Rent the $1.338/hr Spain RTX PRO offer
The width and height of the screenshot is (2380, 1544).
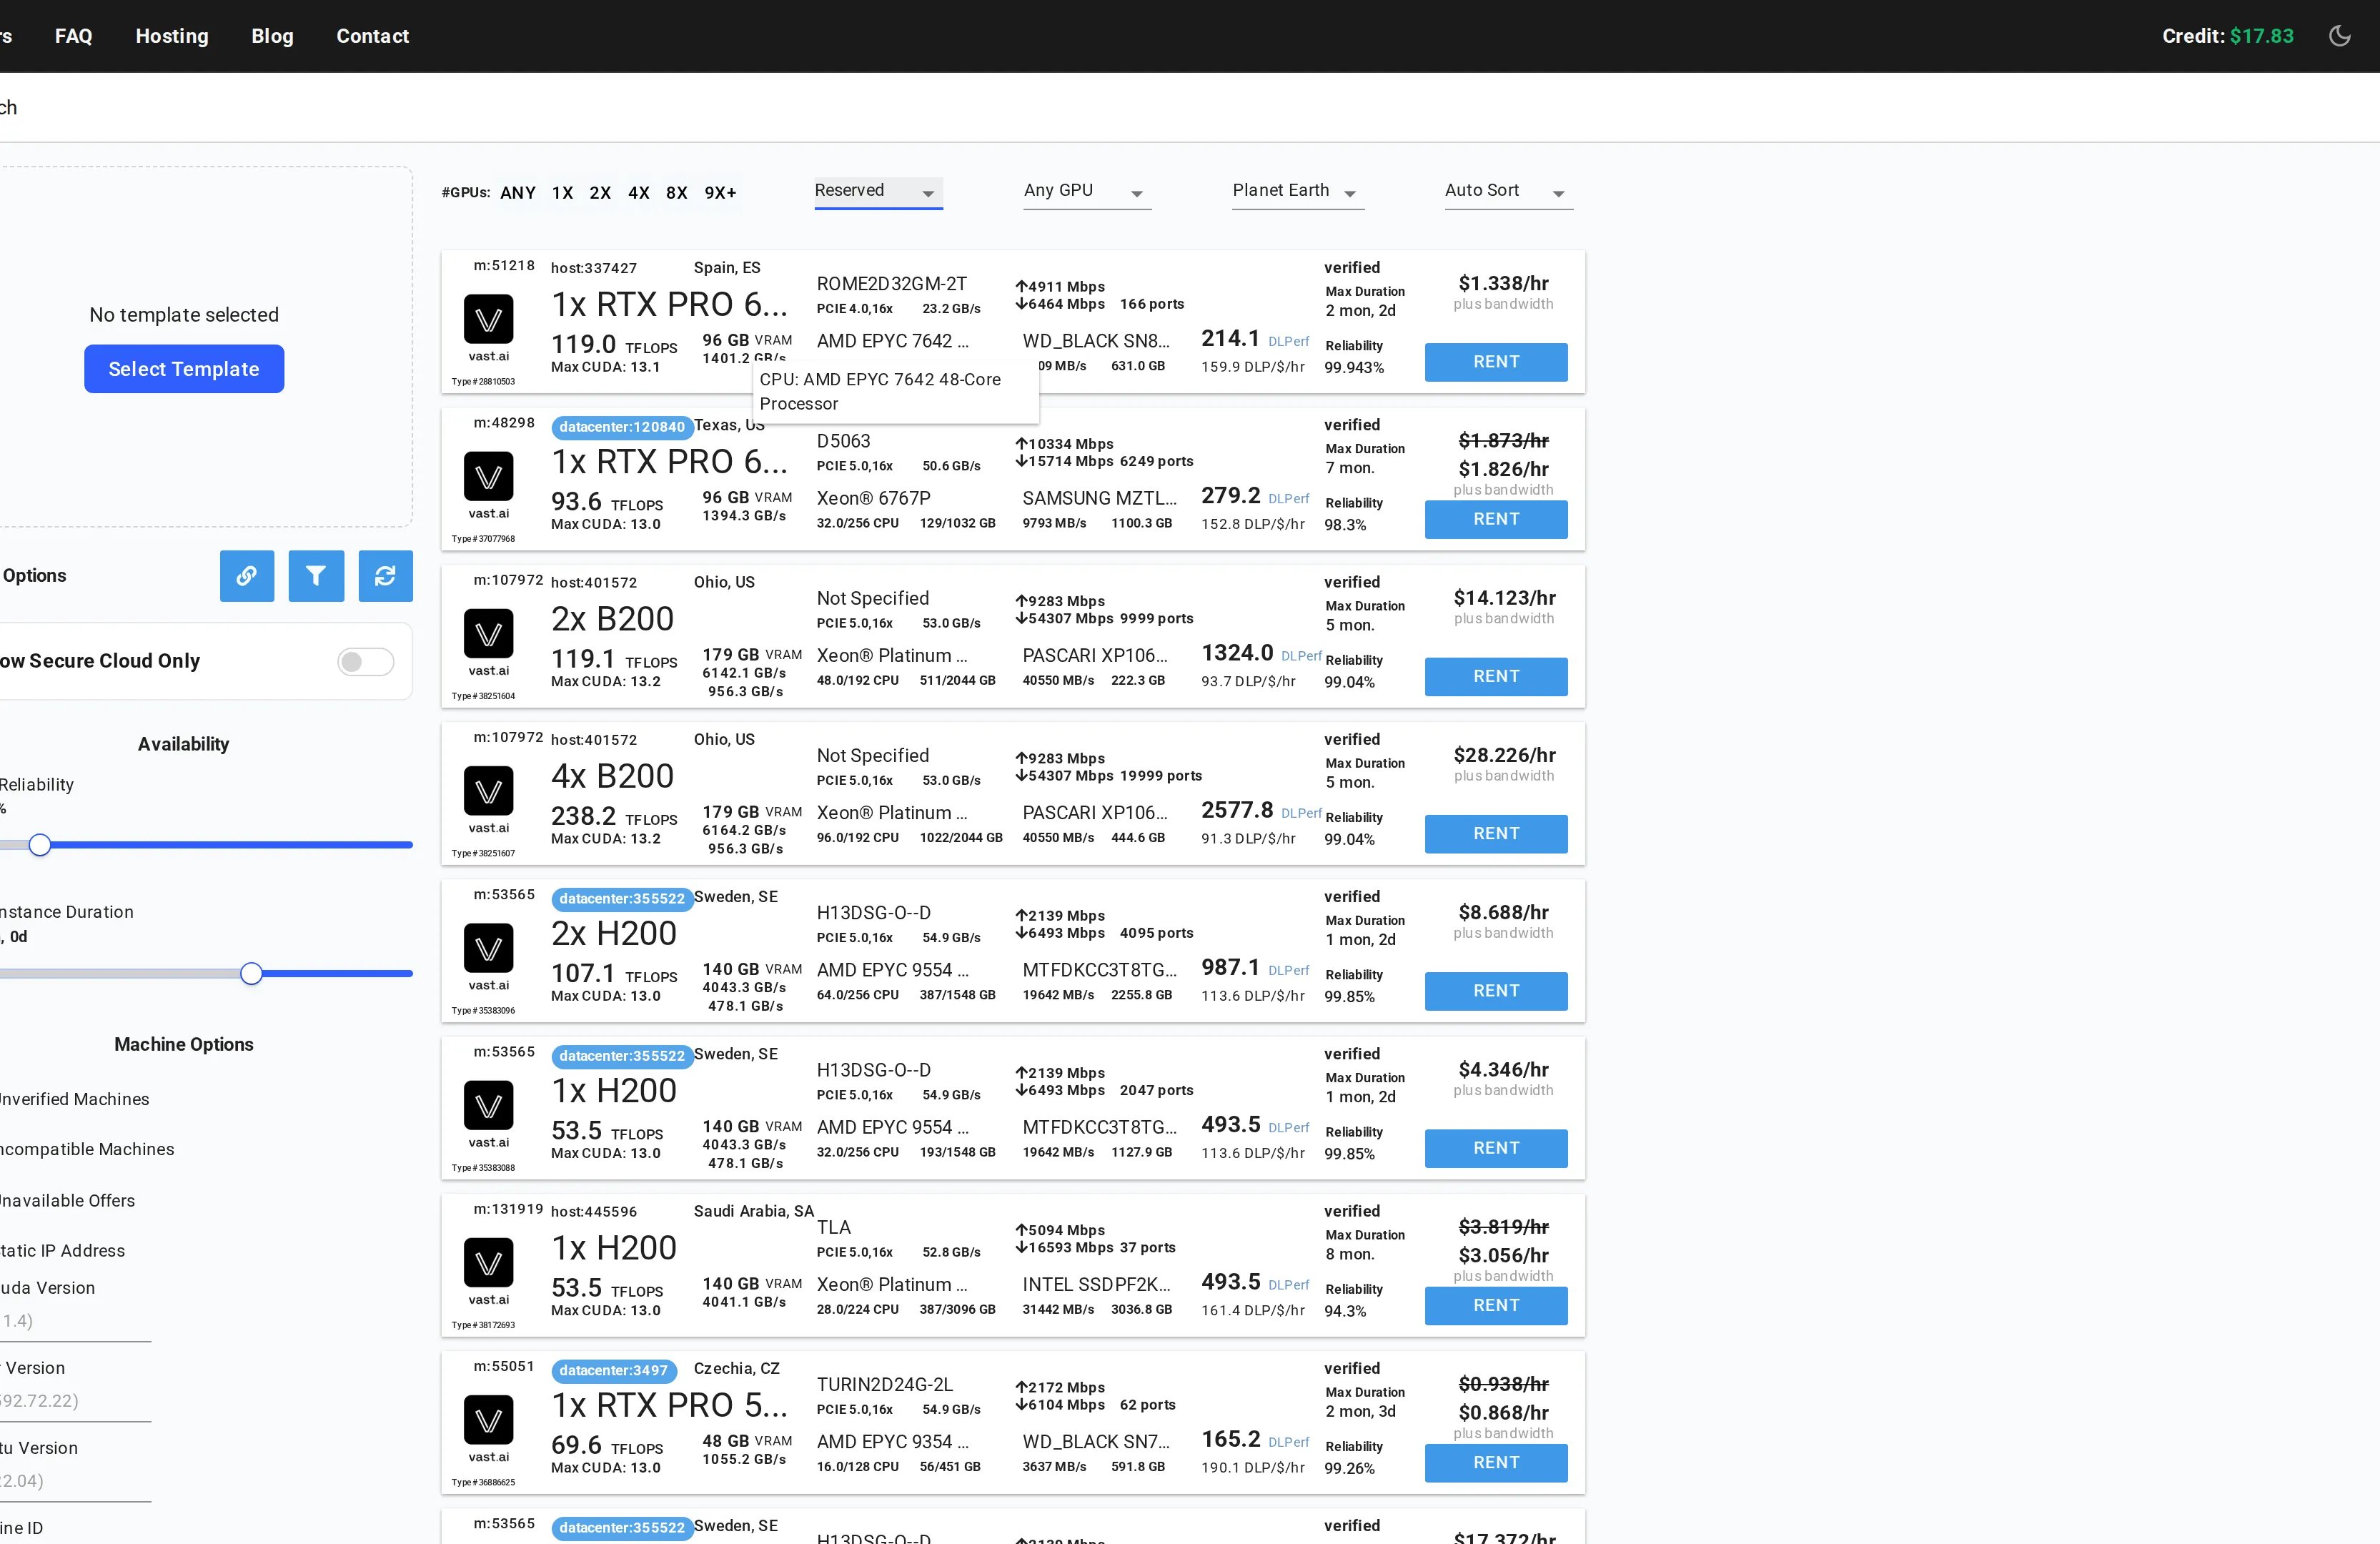click(1496, 362)
